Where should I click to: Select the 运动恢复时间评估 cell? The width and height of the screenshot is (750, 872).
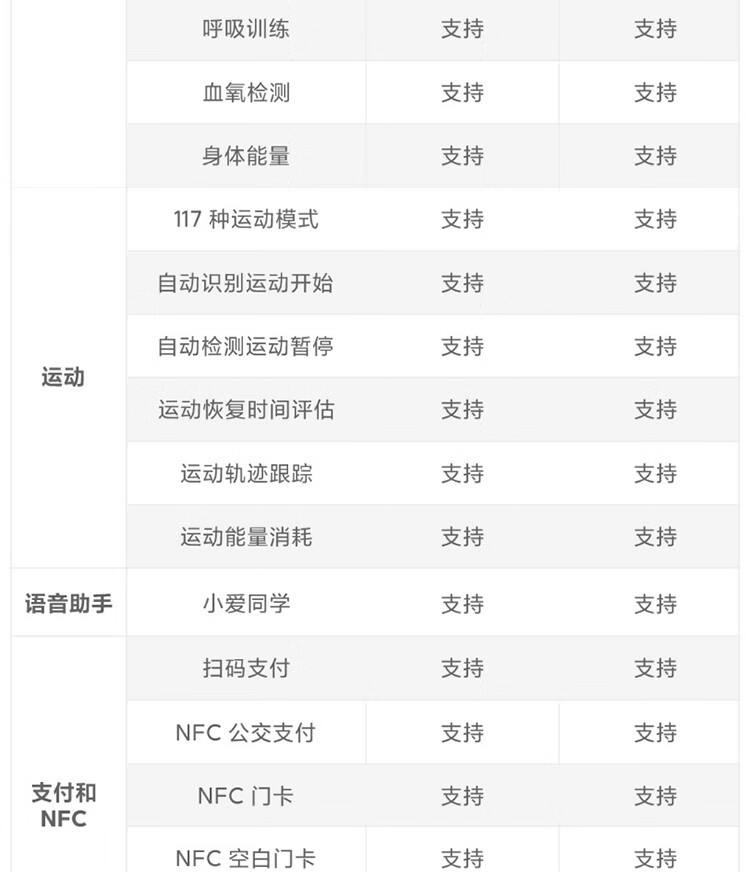pos(246,410)
